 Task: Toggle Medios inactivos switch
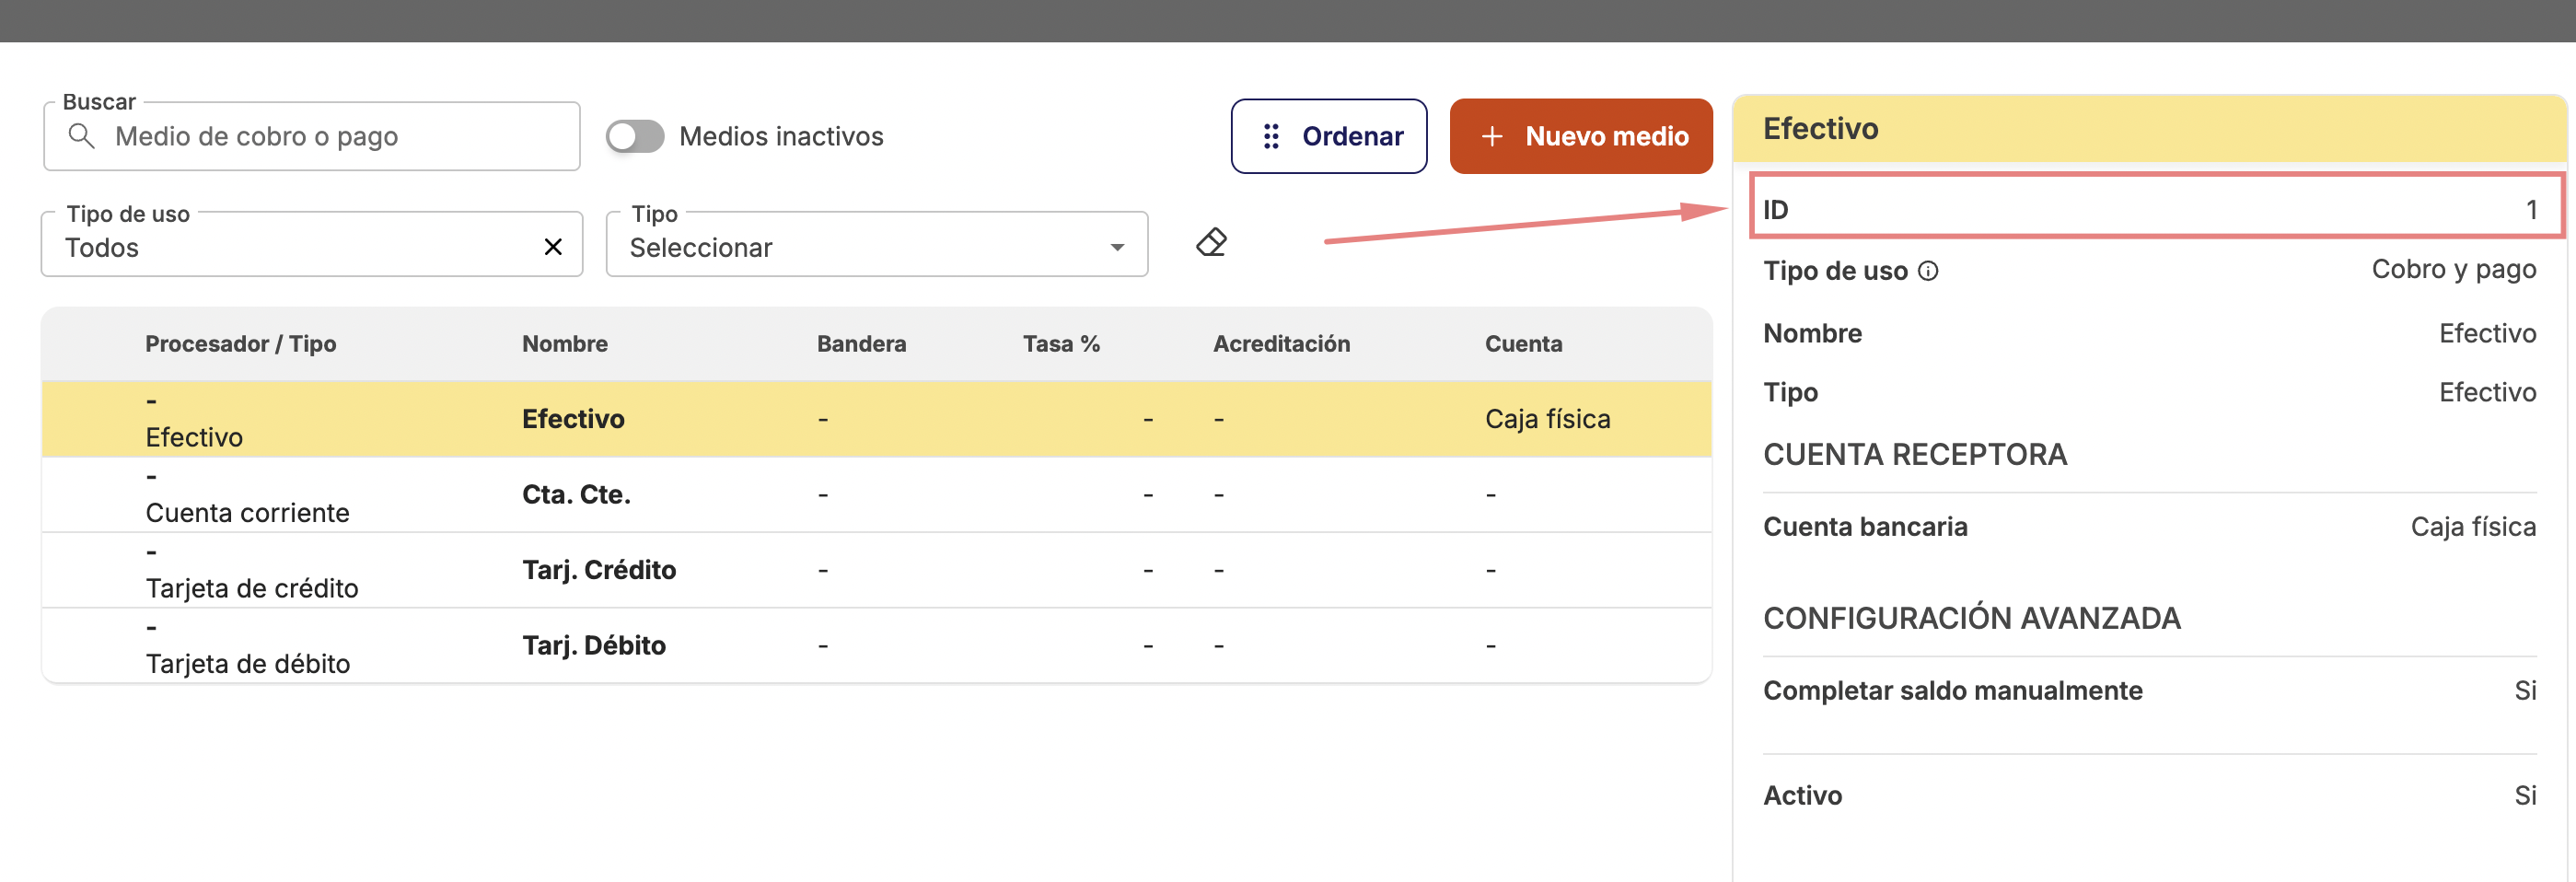(x=635, y=136)
